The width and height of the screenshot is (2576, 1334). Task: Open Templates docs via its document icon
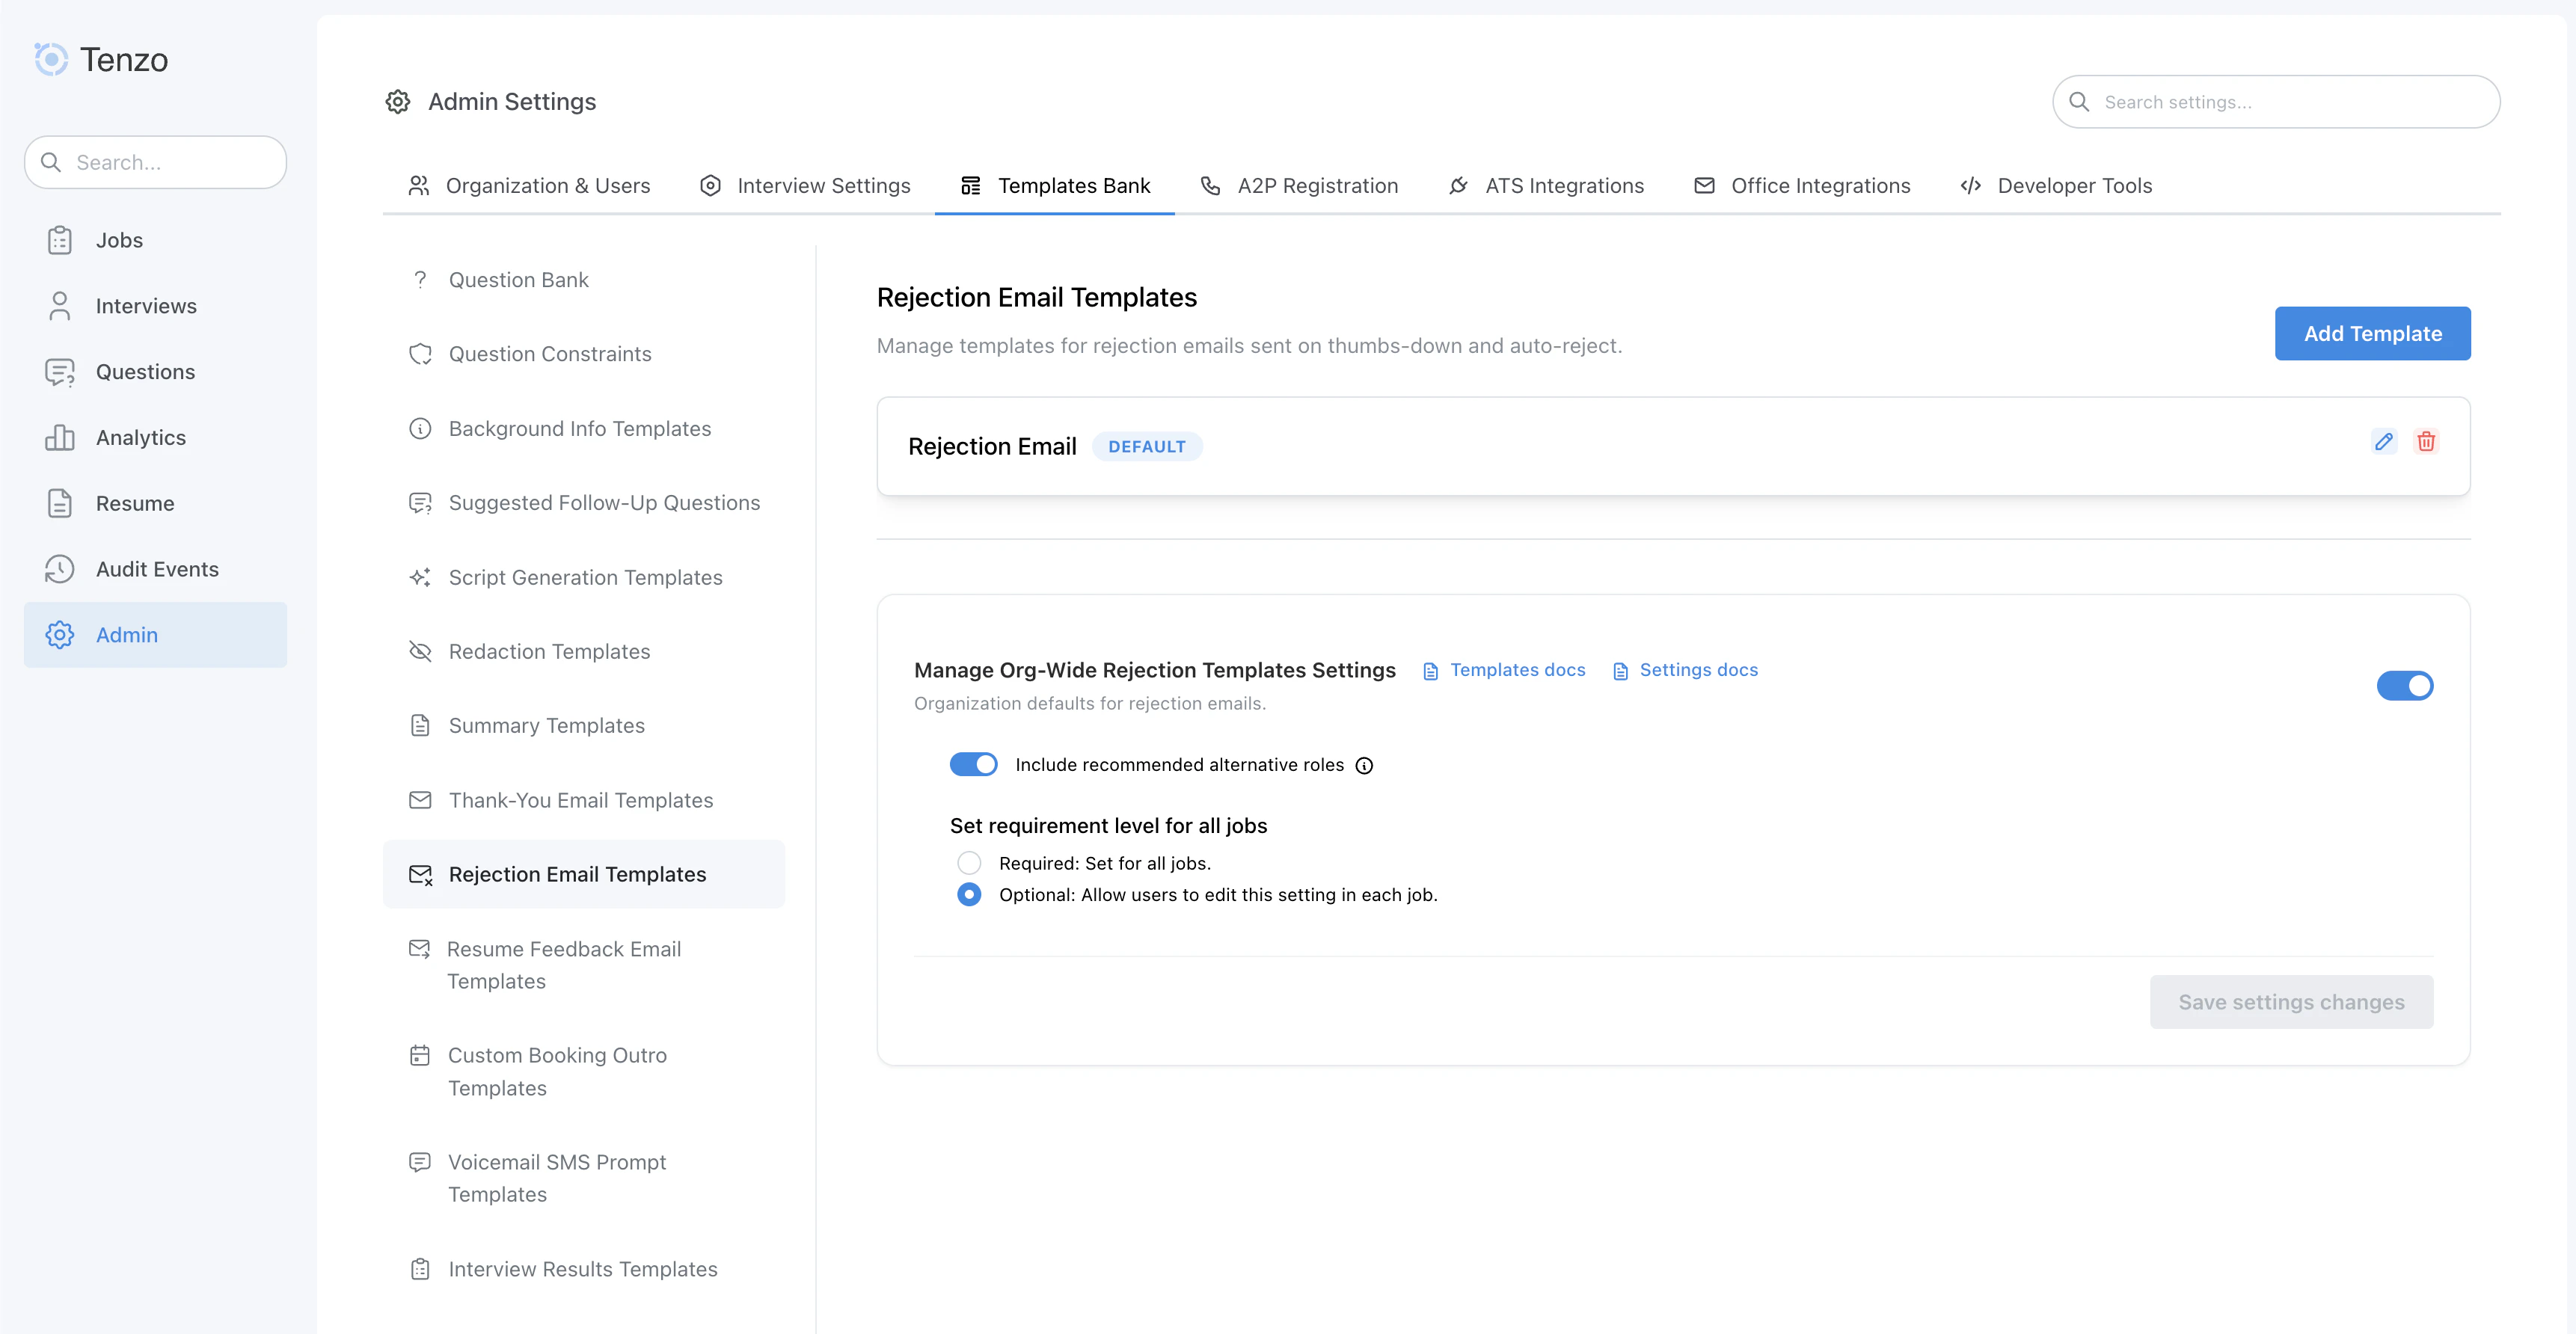pyautogui.click(x=1433, y=670)
